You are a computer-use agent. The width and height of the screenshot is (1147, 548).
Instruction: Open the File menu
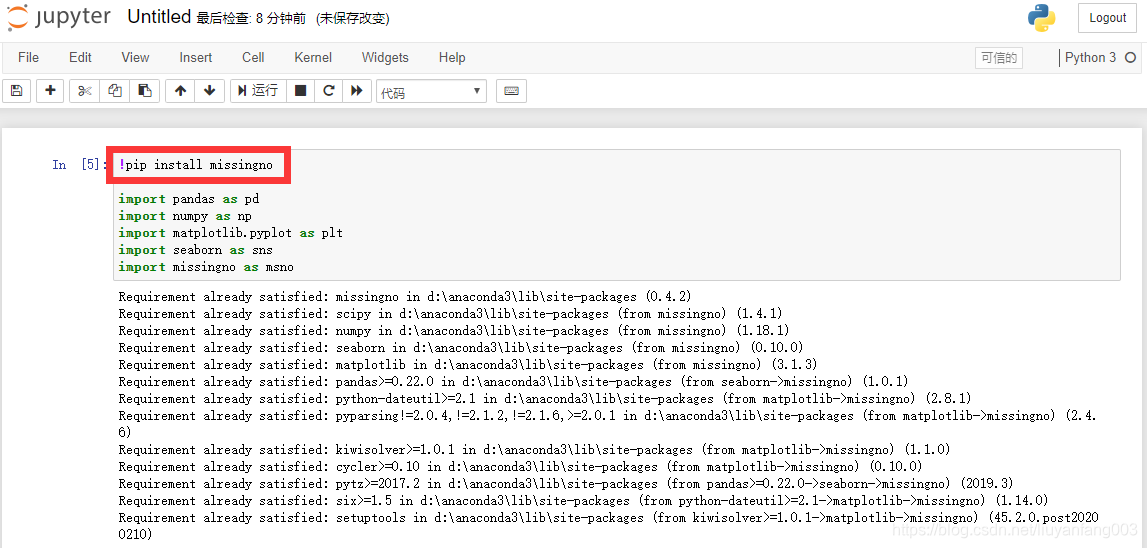point(29,57)
